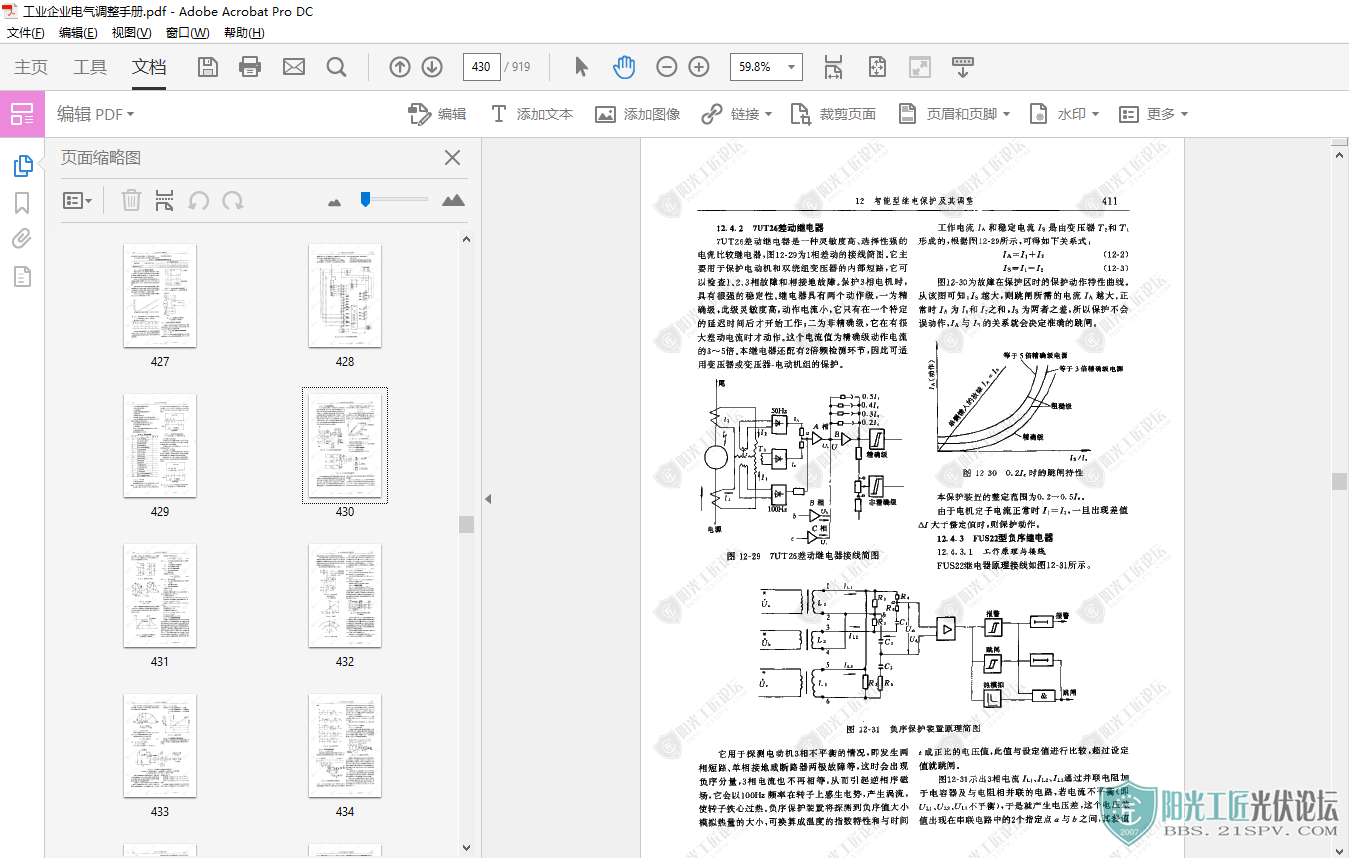Image resolution: width=1349 pixels, height=858 pixels.
Task: Open search with the magnifier icon
Action: 337,67
